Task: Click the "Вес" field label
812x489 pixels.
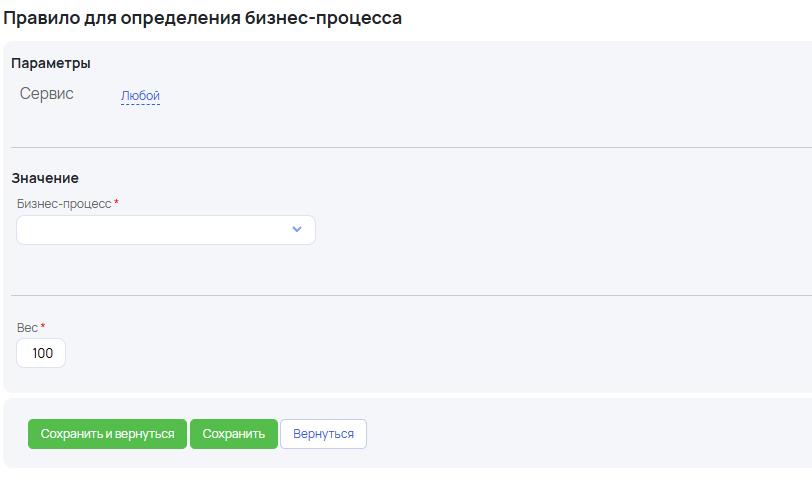Action: (x=27, y=328)
